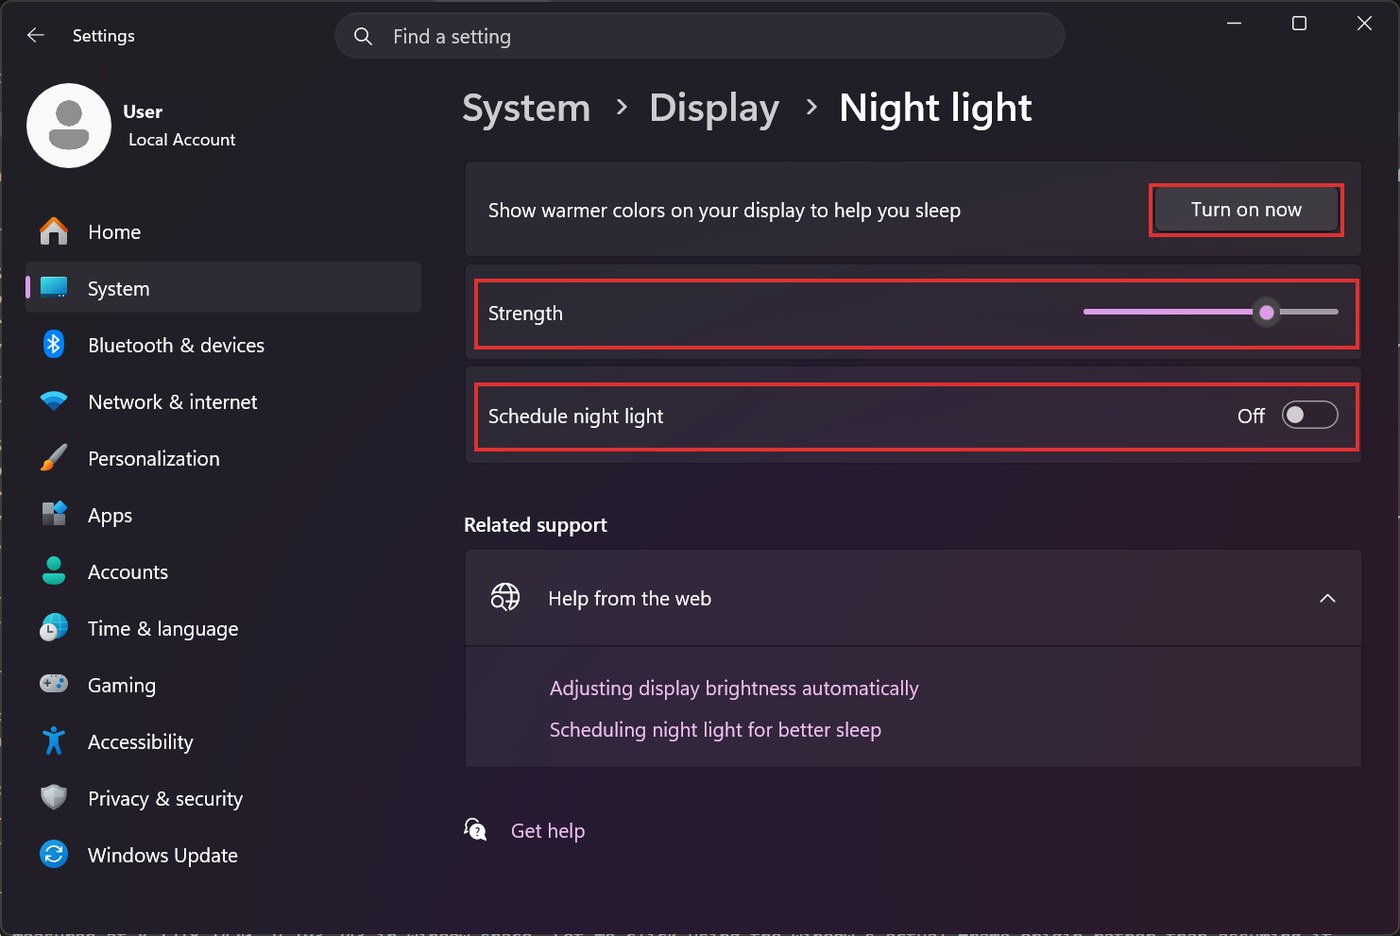The image size is (1400, 936).
Task: Click the search magnifier icon
Action: pos(363,36)
